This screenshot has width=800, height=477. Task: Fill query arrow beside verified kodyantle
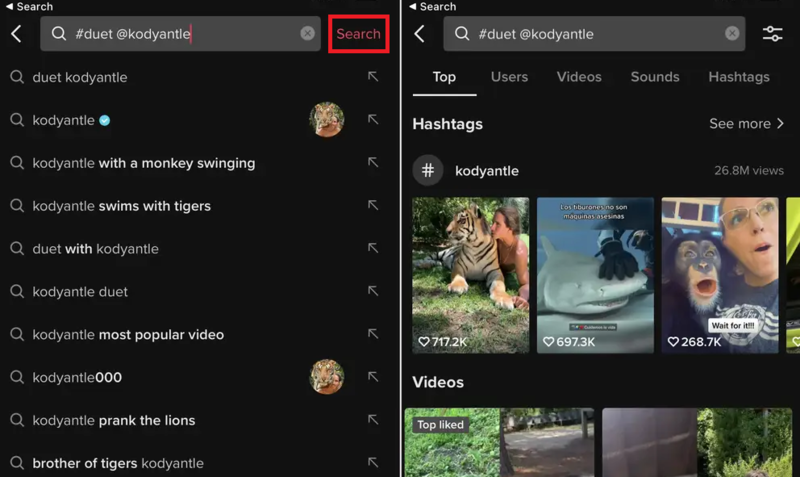pos(373,119)
